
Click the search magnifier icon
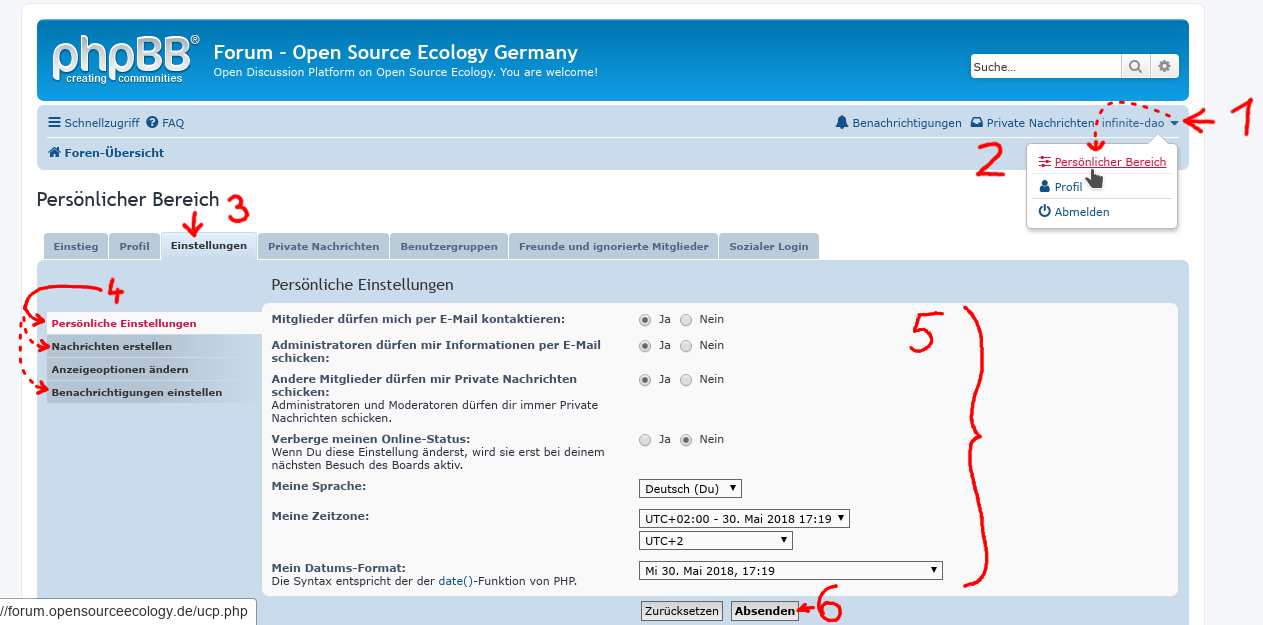tap(1135, 67)
